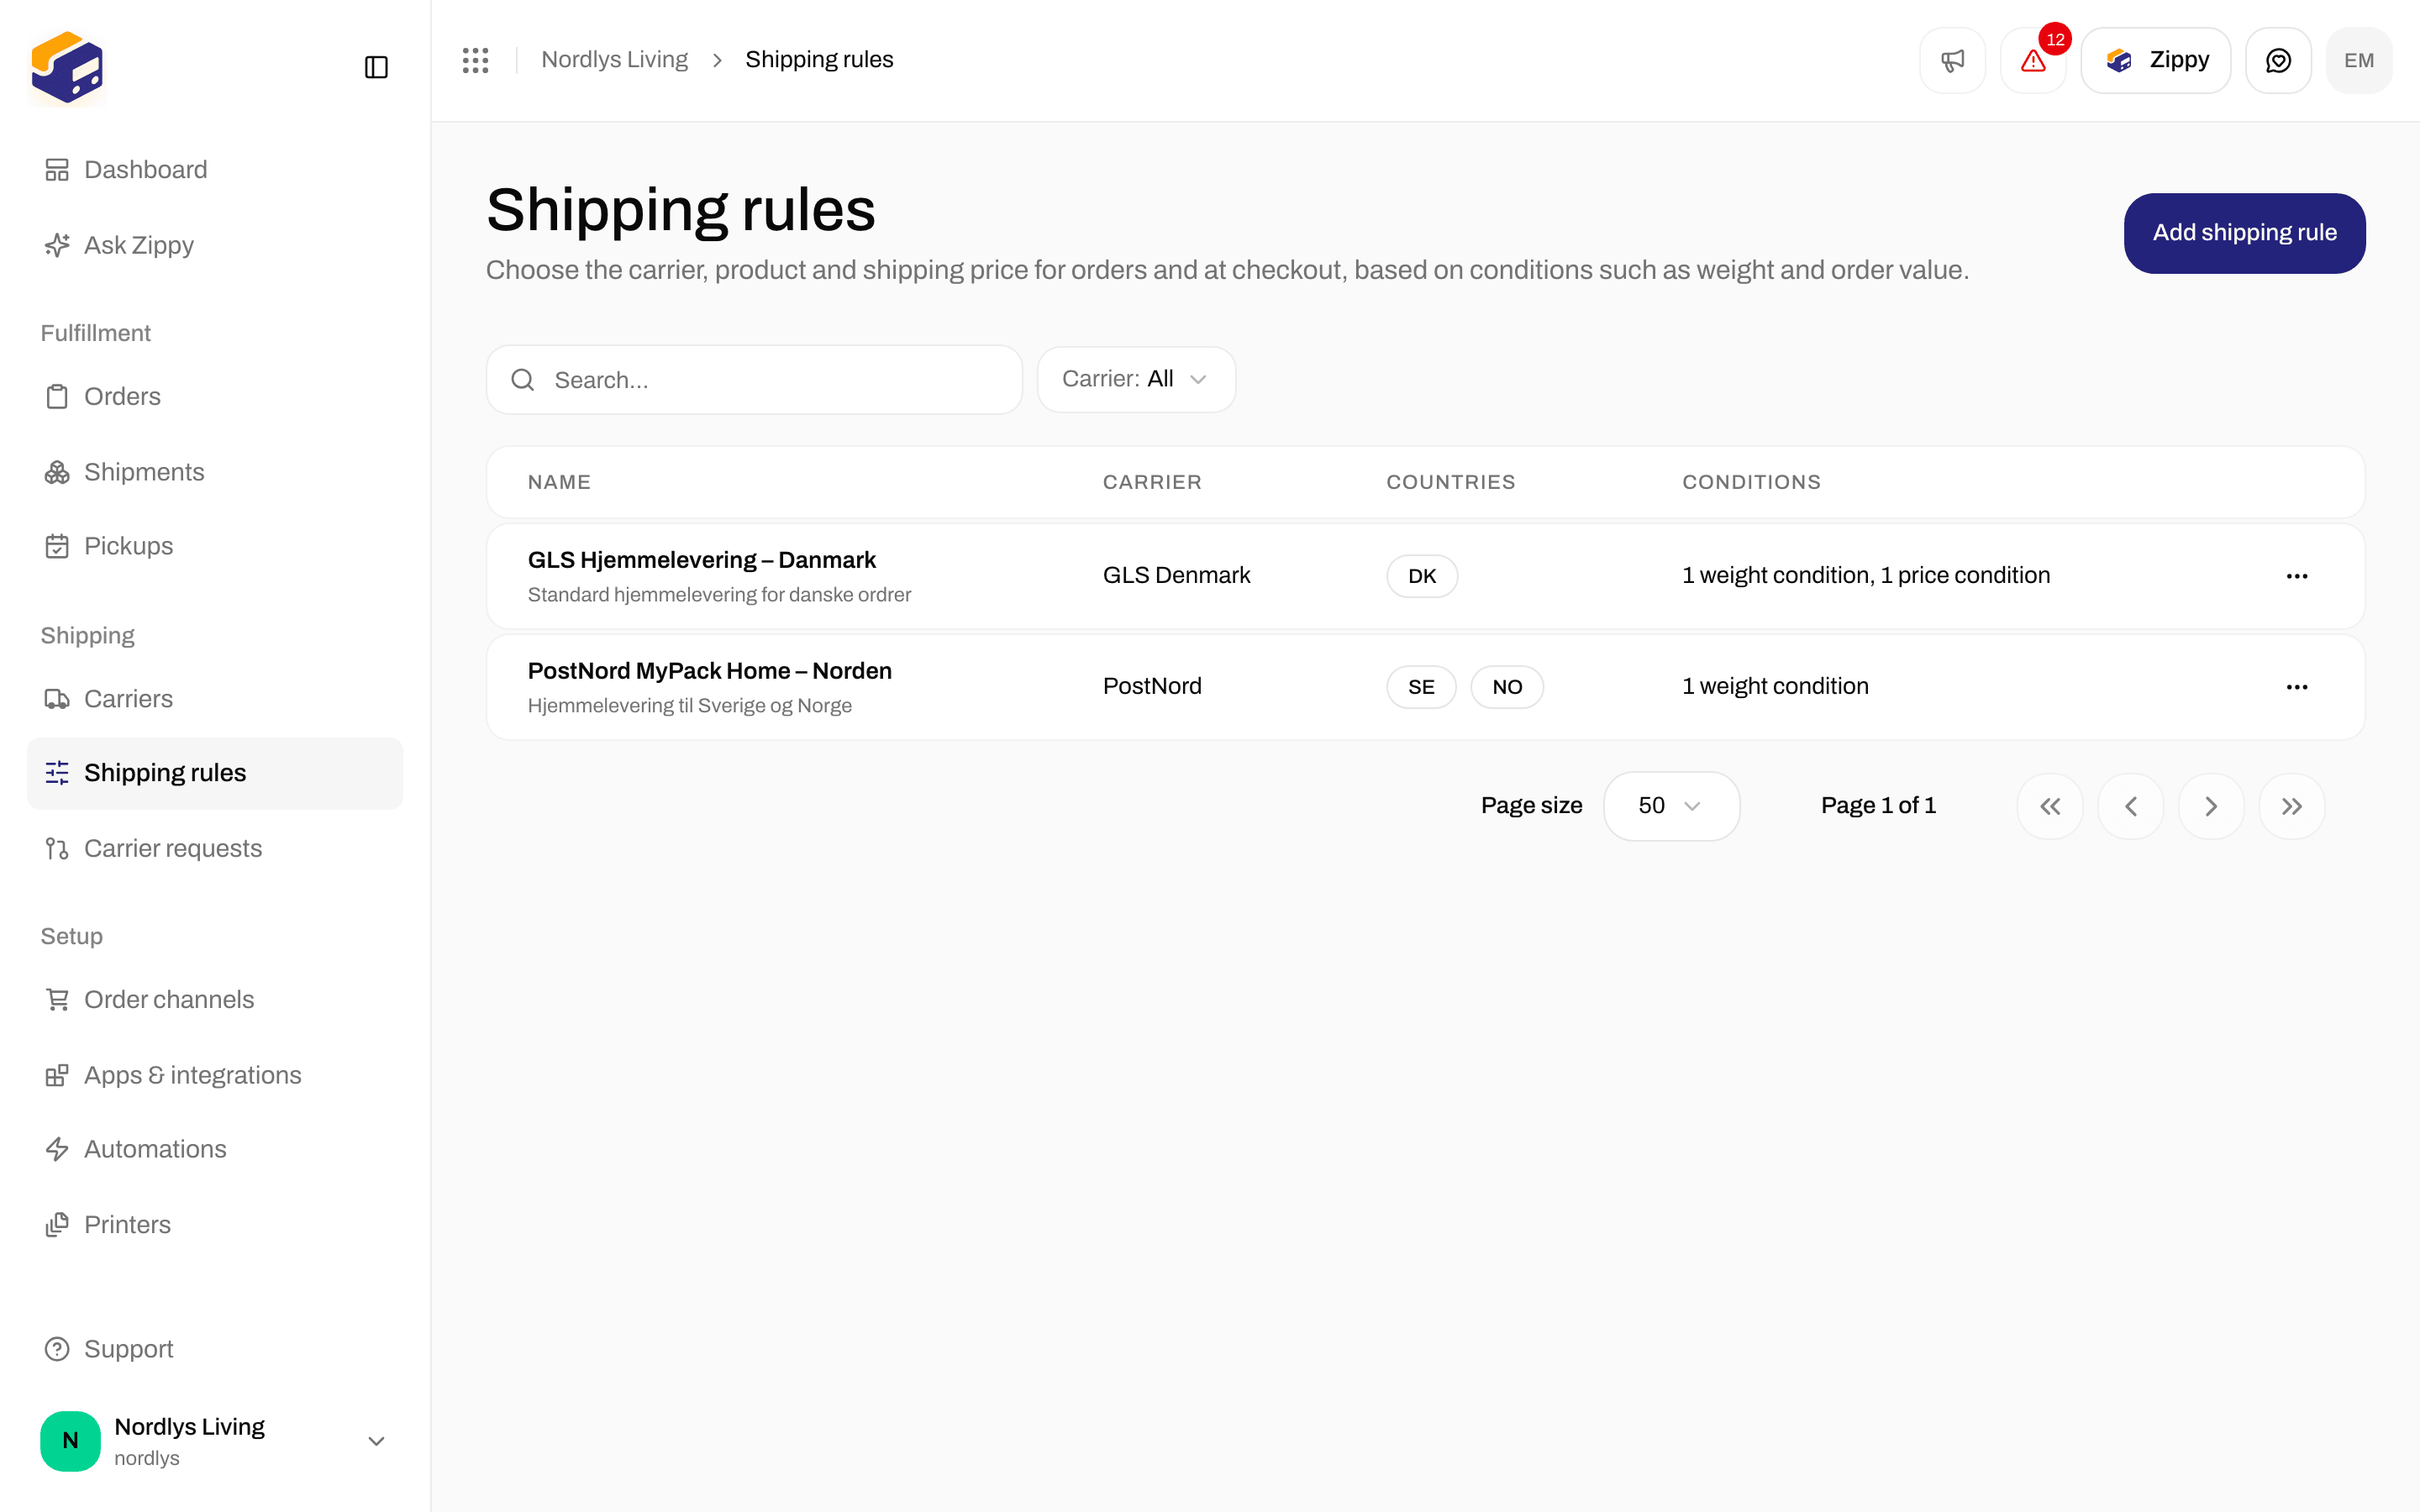Open Apps & integrations in the sidebar

click(215, 1075)
